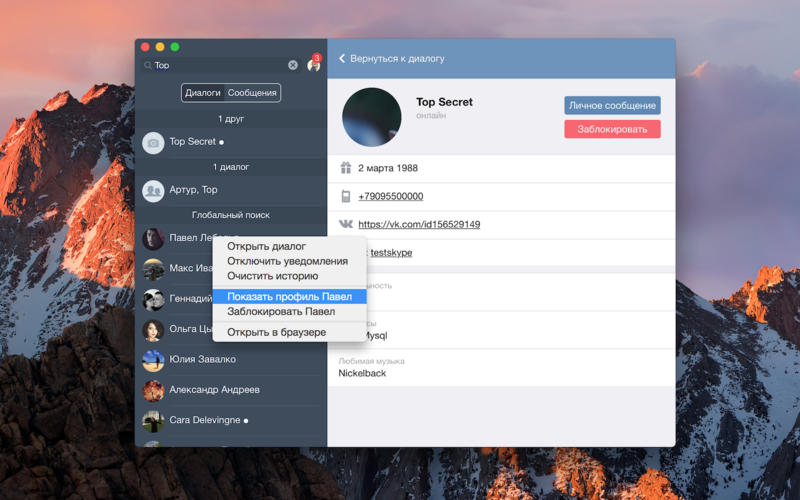This screenshot has height=500, width=800.
Task: Select Александр Андреев in search results
Action: pos(231,391)
